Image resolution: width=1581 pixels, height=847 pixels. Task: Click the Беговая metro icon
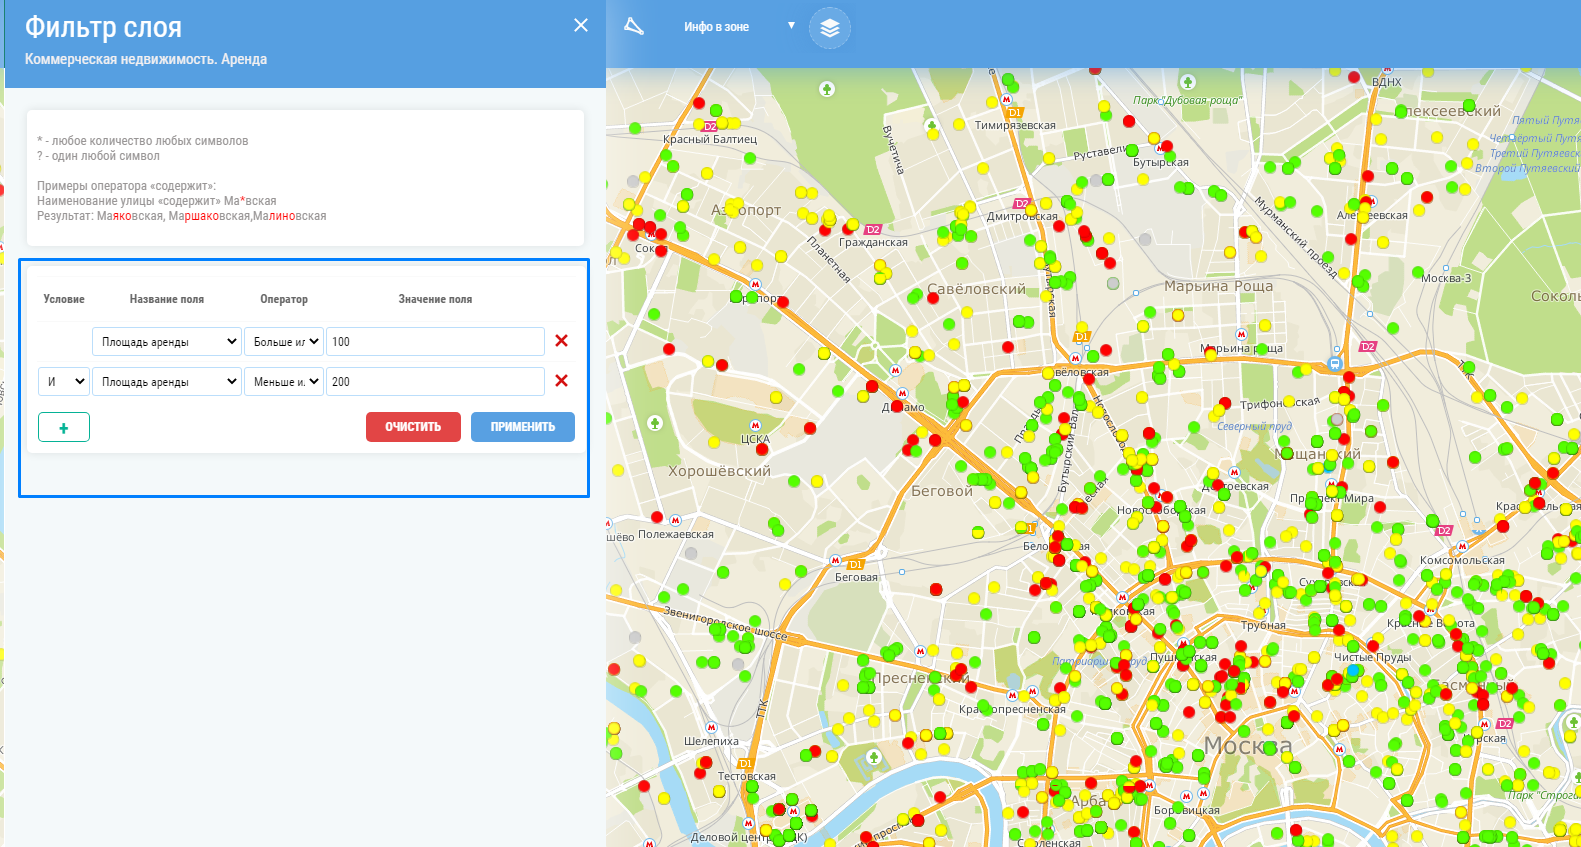pos(835,561)
